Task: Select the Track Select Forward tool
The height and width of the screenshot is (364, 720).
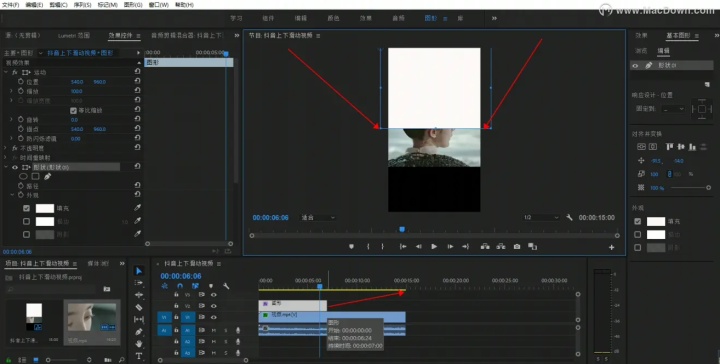Action: [139, 283]
